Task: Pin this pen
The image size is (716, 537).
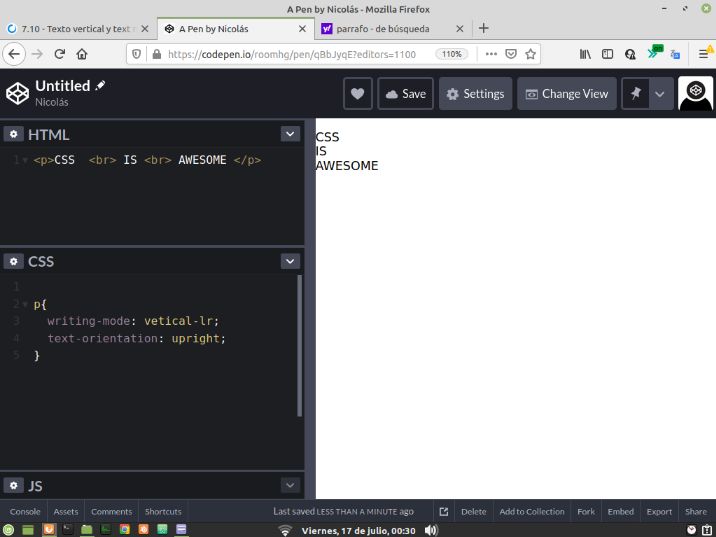Action: [x=635, y=94]
